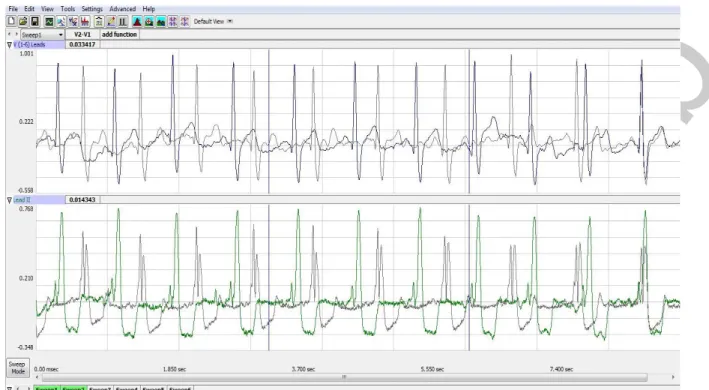
Task: Click the last purple arrows icon before Default View
Action: pos(184,21)
